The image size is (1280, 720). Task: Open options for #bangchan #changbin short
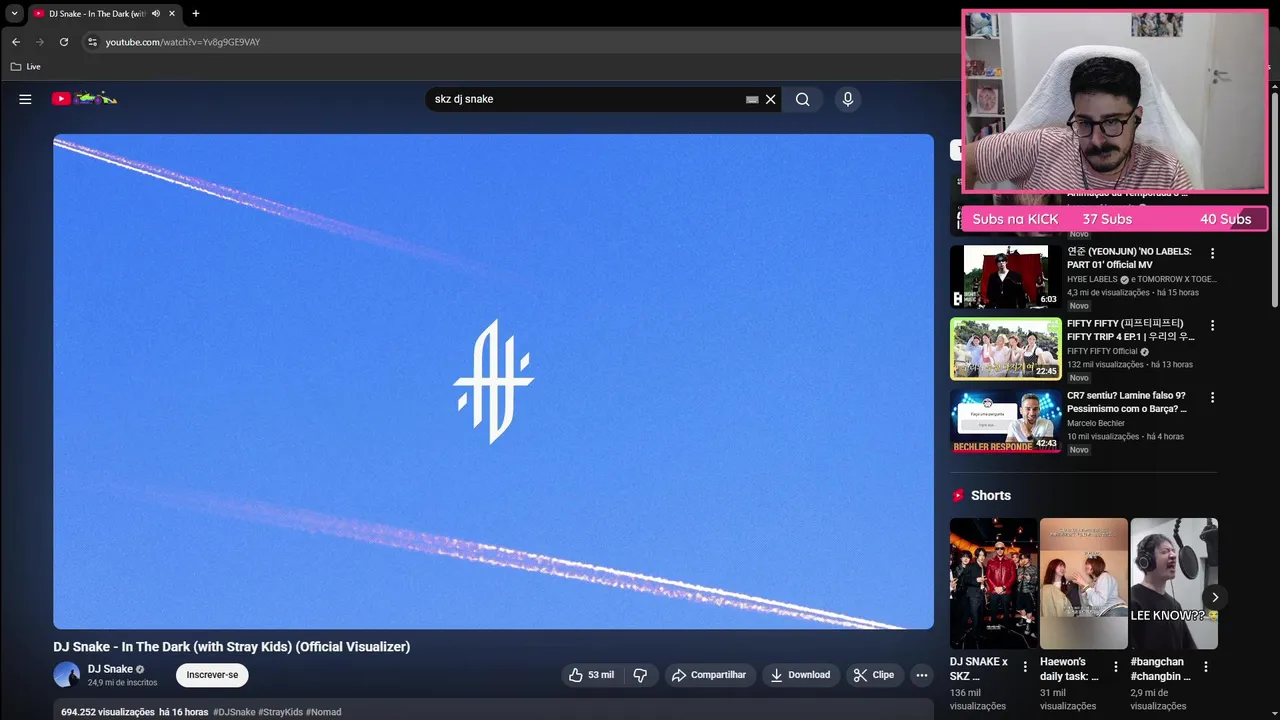pos(1206,667)
